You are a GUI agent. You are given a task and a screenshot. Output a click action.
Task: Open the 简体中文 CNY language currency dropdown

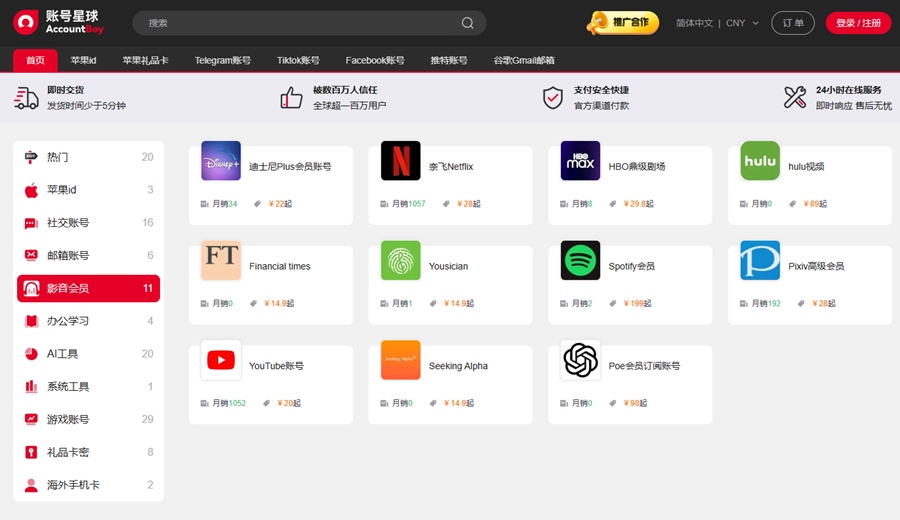[x=717, y=23]
